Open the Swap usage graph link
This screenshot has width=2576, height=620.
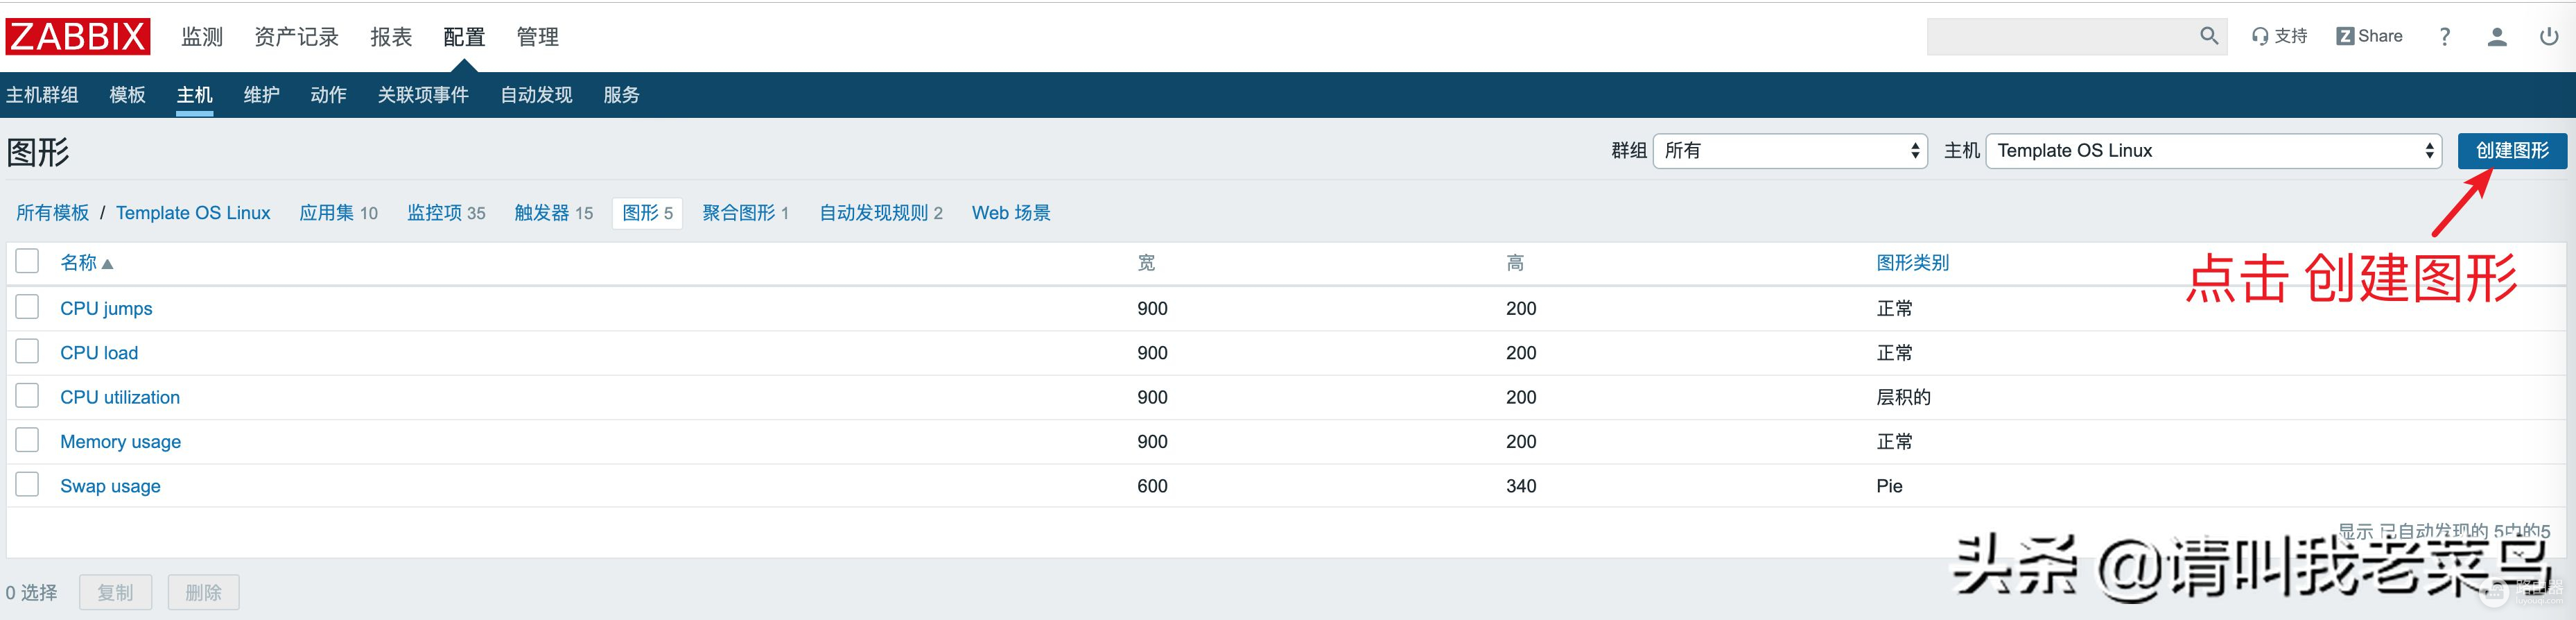point(110,486)
